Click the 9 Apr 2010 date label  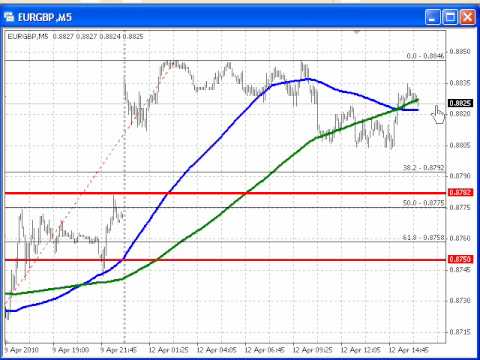coord(22,350)
